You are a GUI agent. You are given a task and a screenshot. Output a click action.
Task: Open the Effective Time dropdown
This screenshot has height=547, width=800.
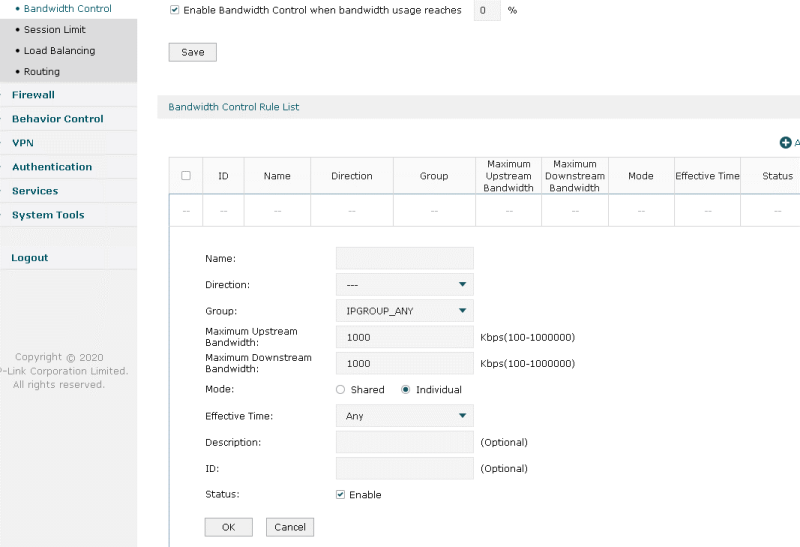pos(405,416)
